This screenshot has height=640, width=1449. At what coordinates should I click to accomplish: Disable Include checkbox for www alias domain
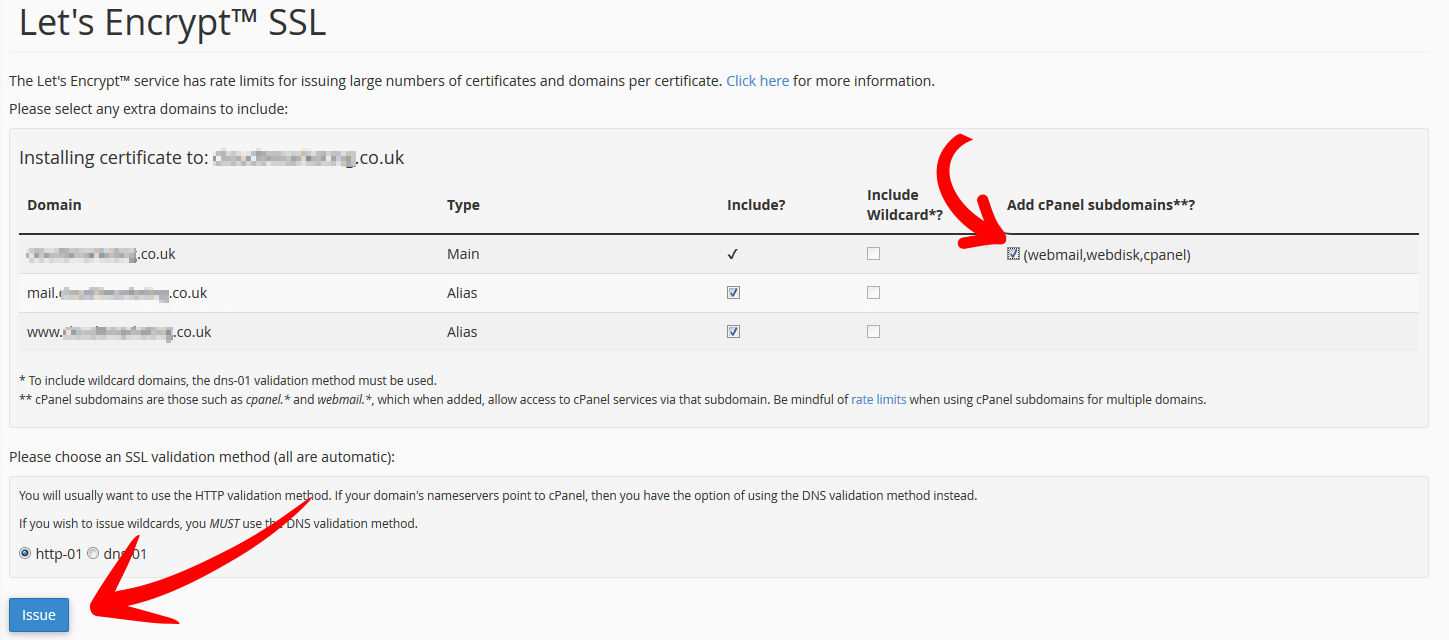click(733, 331)
